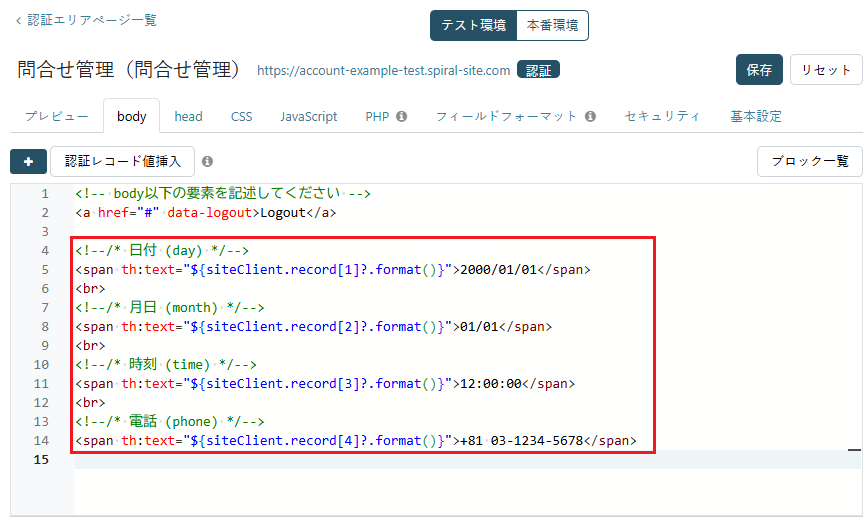This screenshot has height=517, width=868.
Task: Click info icon beside PHP tab
Action: 402,116
